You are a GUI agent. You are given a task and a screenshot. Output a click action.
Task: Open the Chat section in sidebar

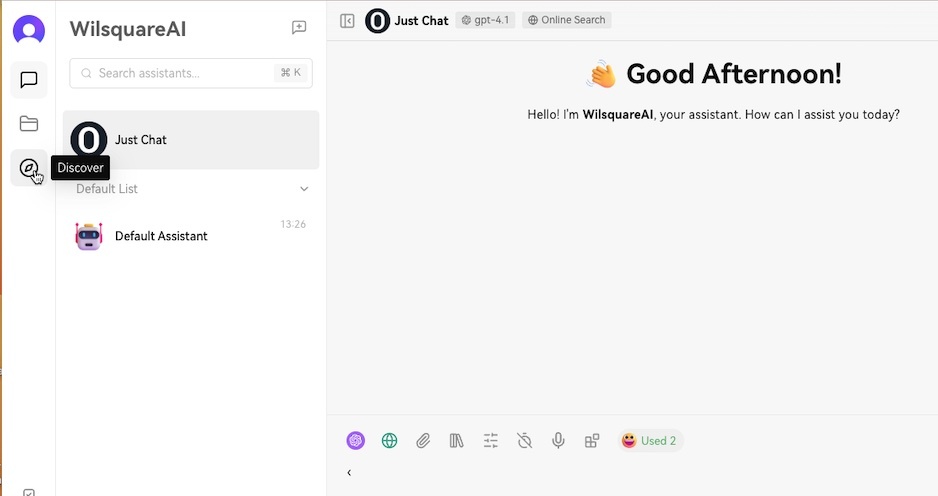pyautogui.click(x=29, y=80)
